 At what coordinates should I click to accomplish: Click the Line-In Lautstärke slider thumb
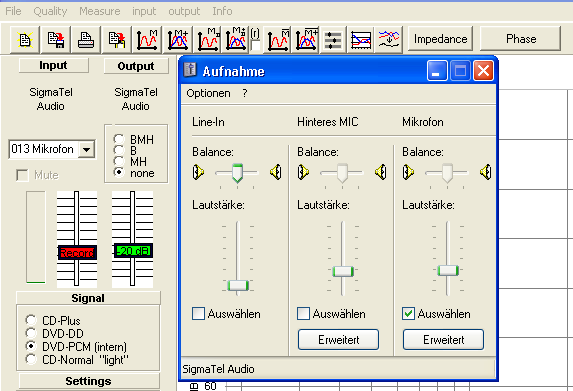click(238, 285)
